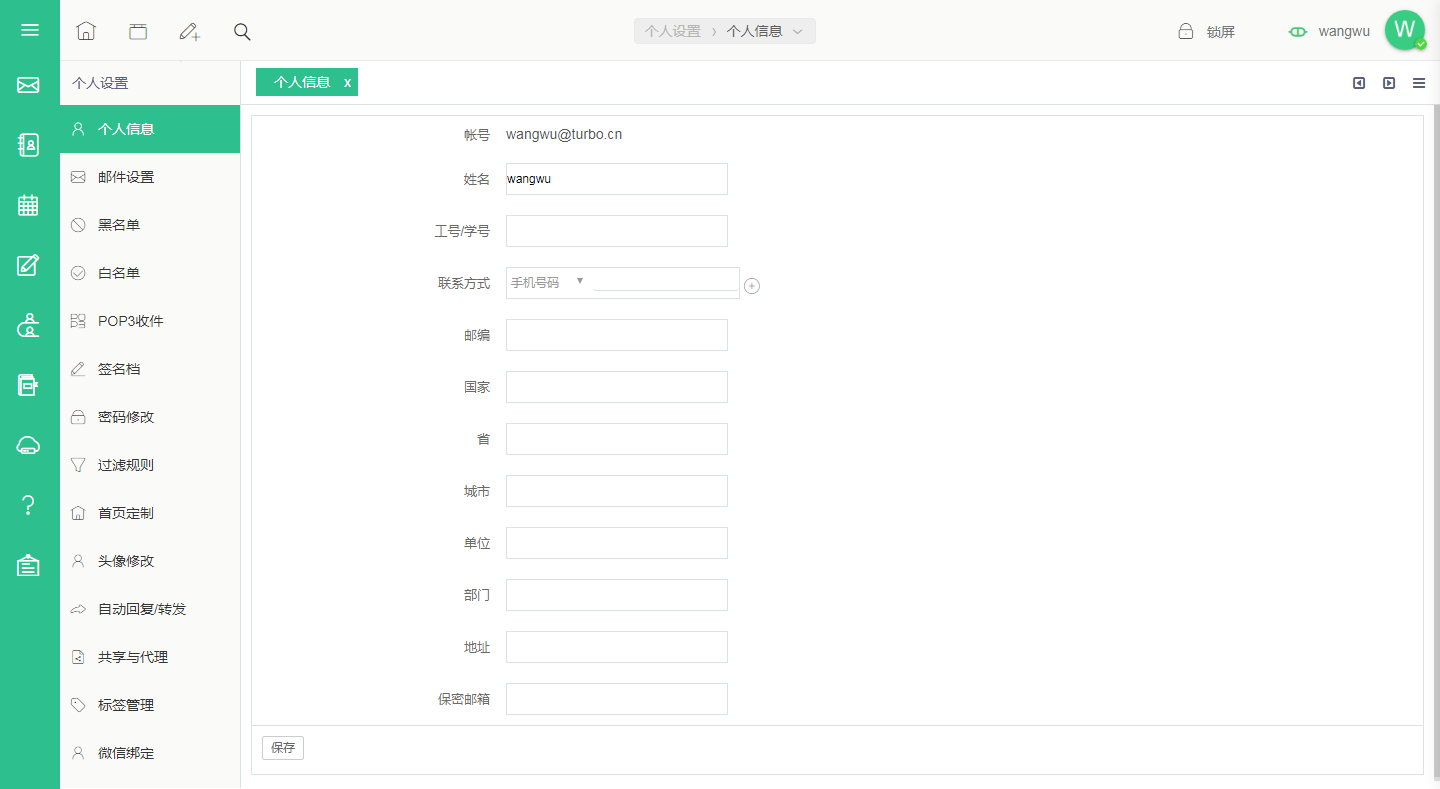Viewport: 1440px width, 789px height.
Task: Open the cloud drive icon in green sidebar
Action: point(28,445)
